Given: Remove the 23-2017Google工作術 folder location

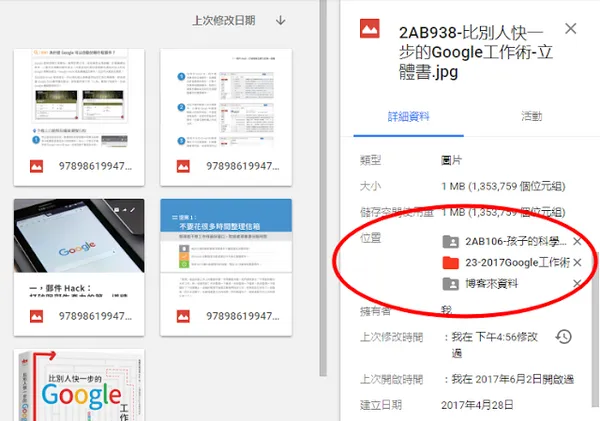Looking at the screenshot, I should tap(577, 263).
